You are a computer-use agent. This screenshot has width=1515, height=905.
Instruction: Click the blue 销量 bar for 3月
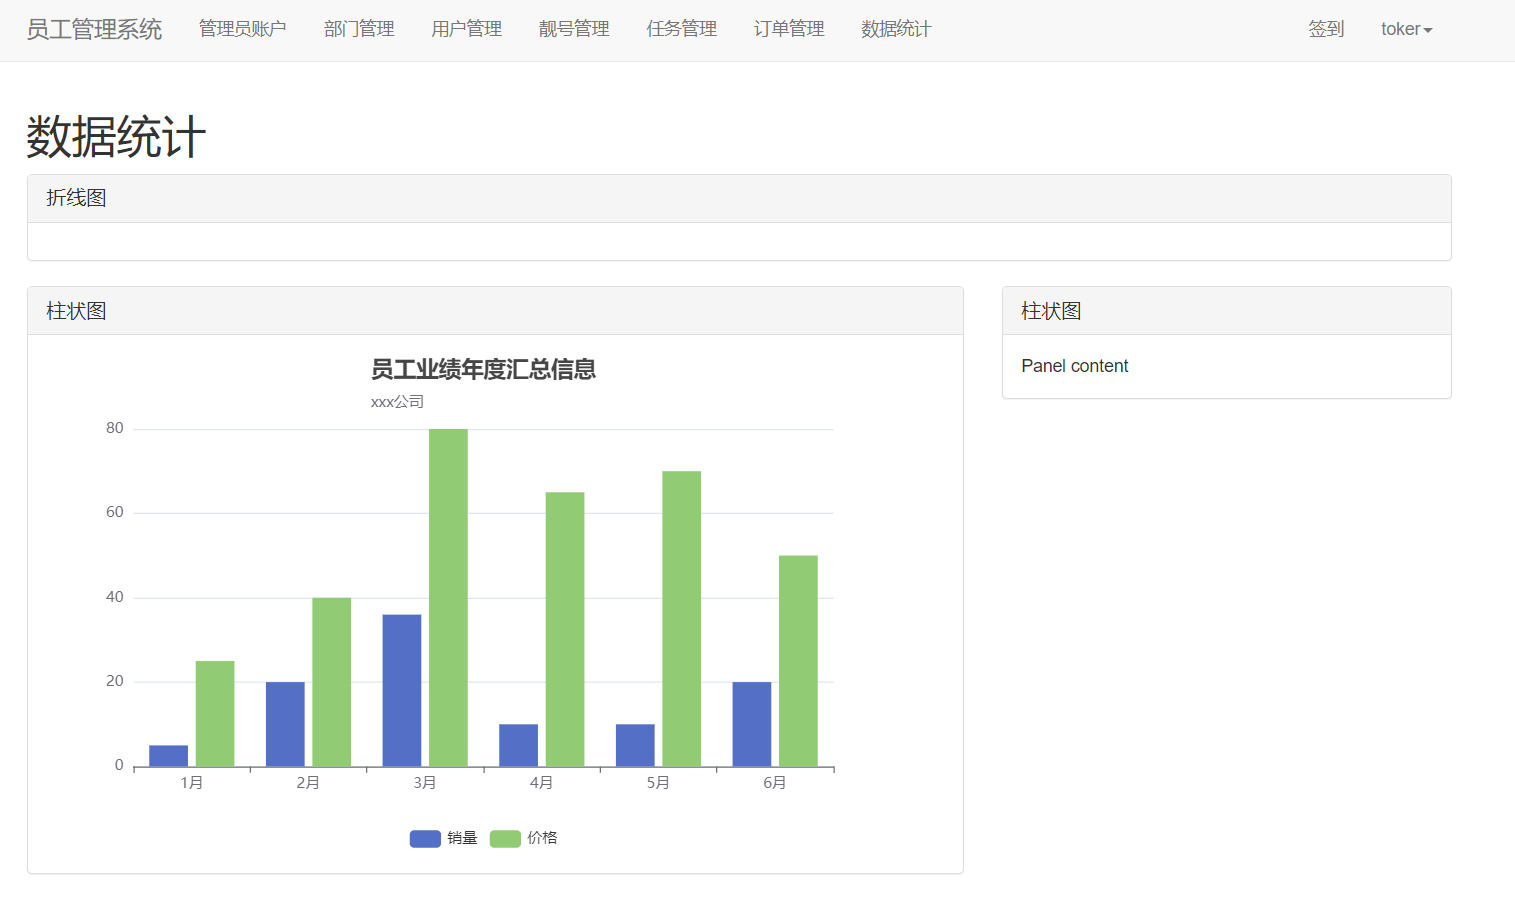click(x=402, y=691)
